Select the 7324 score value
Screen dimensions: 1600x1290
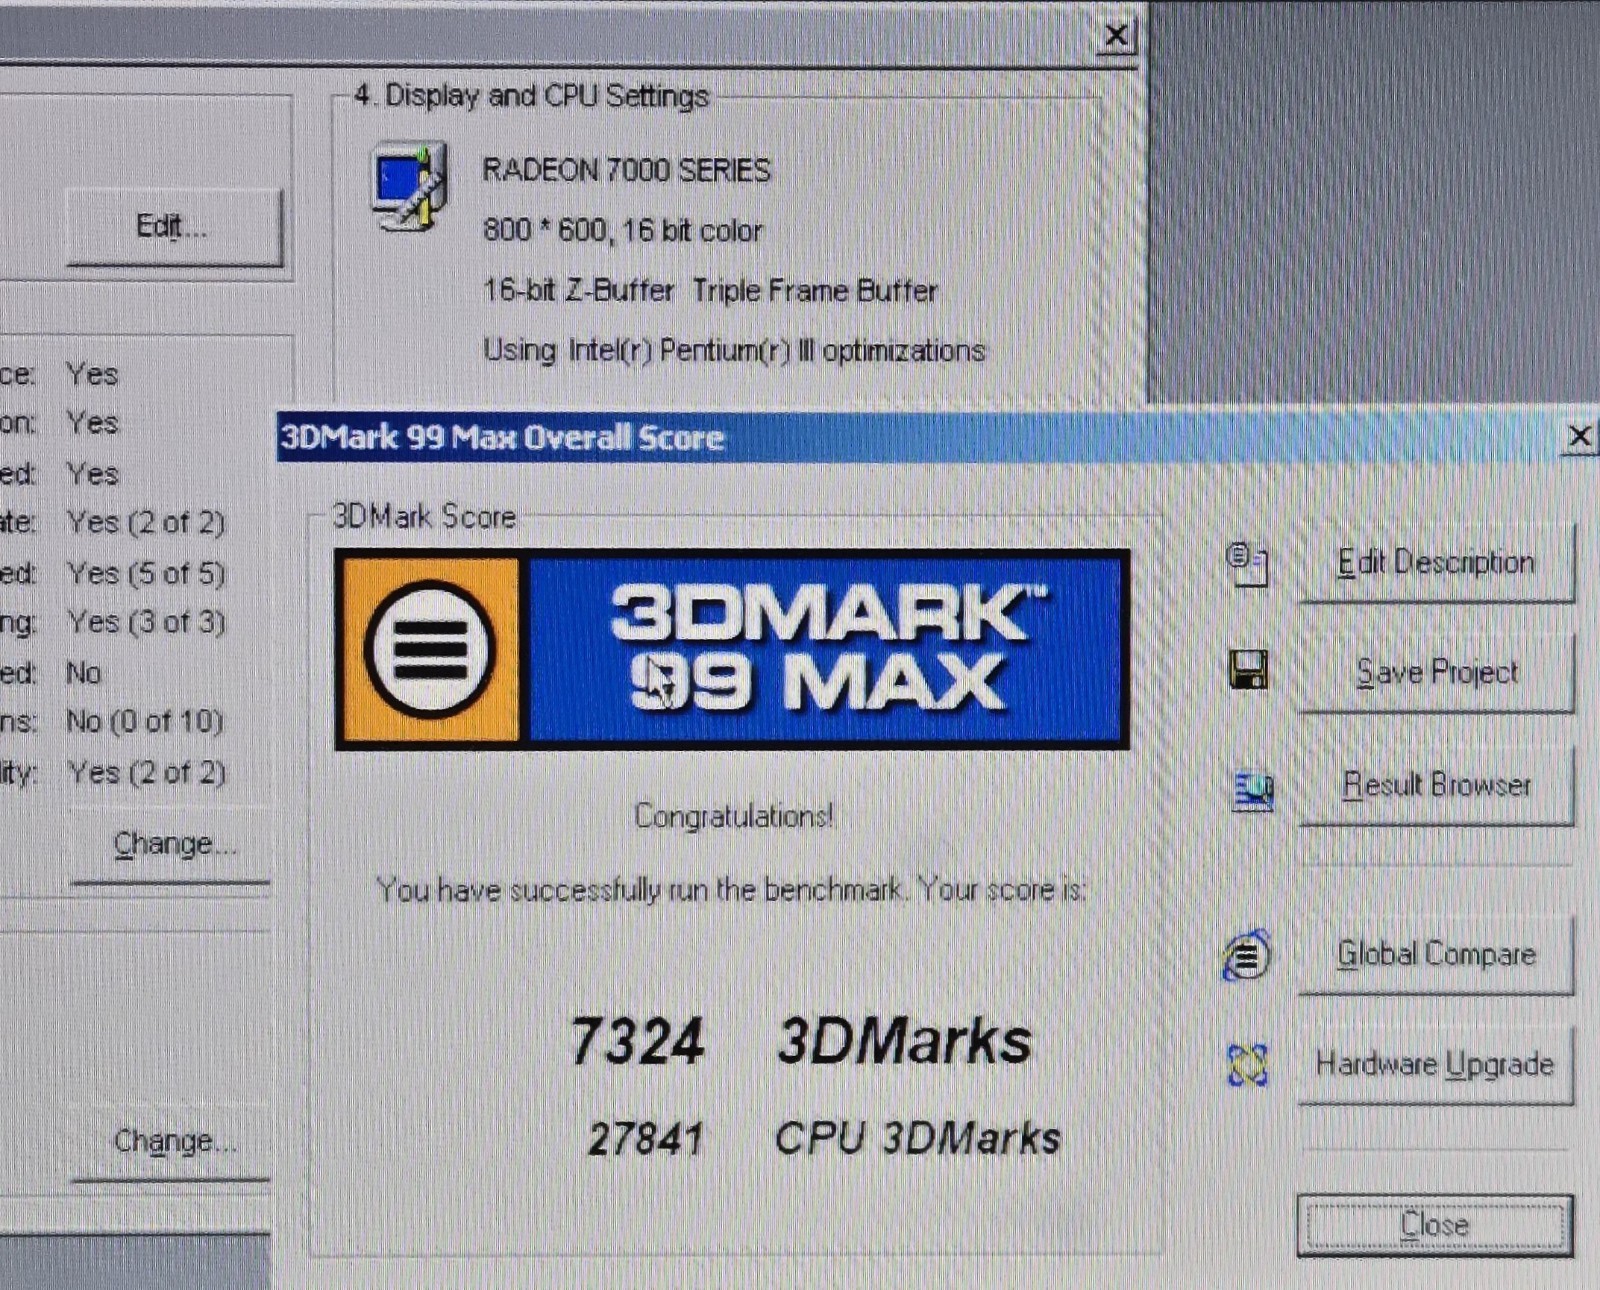[637, 1041]
